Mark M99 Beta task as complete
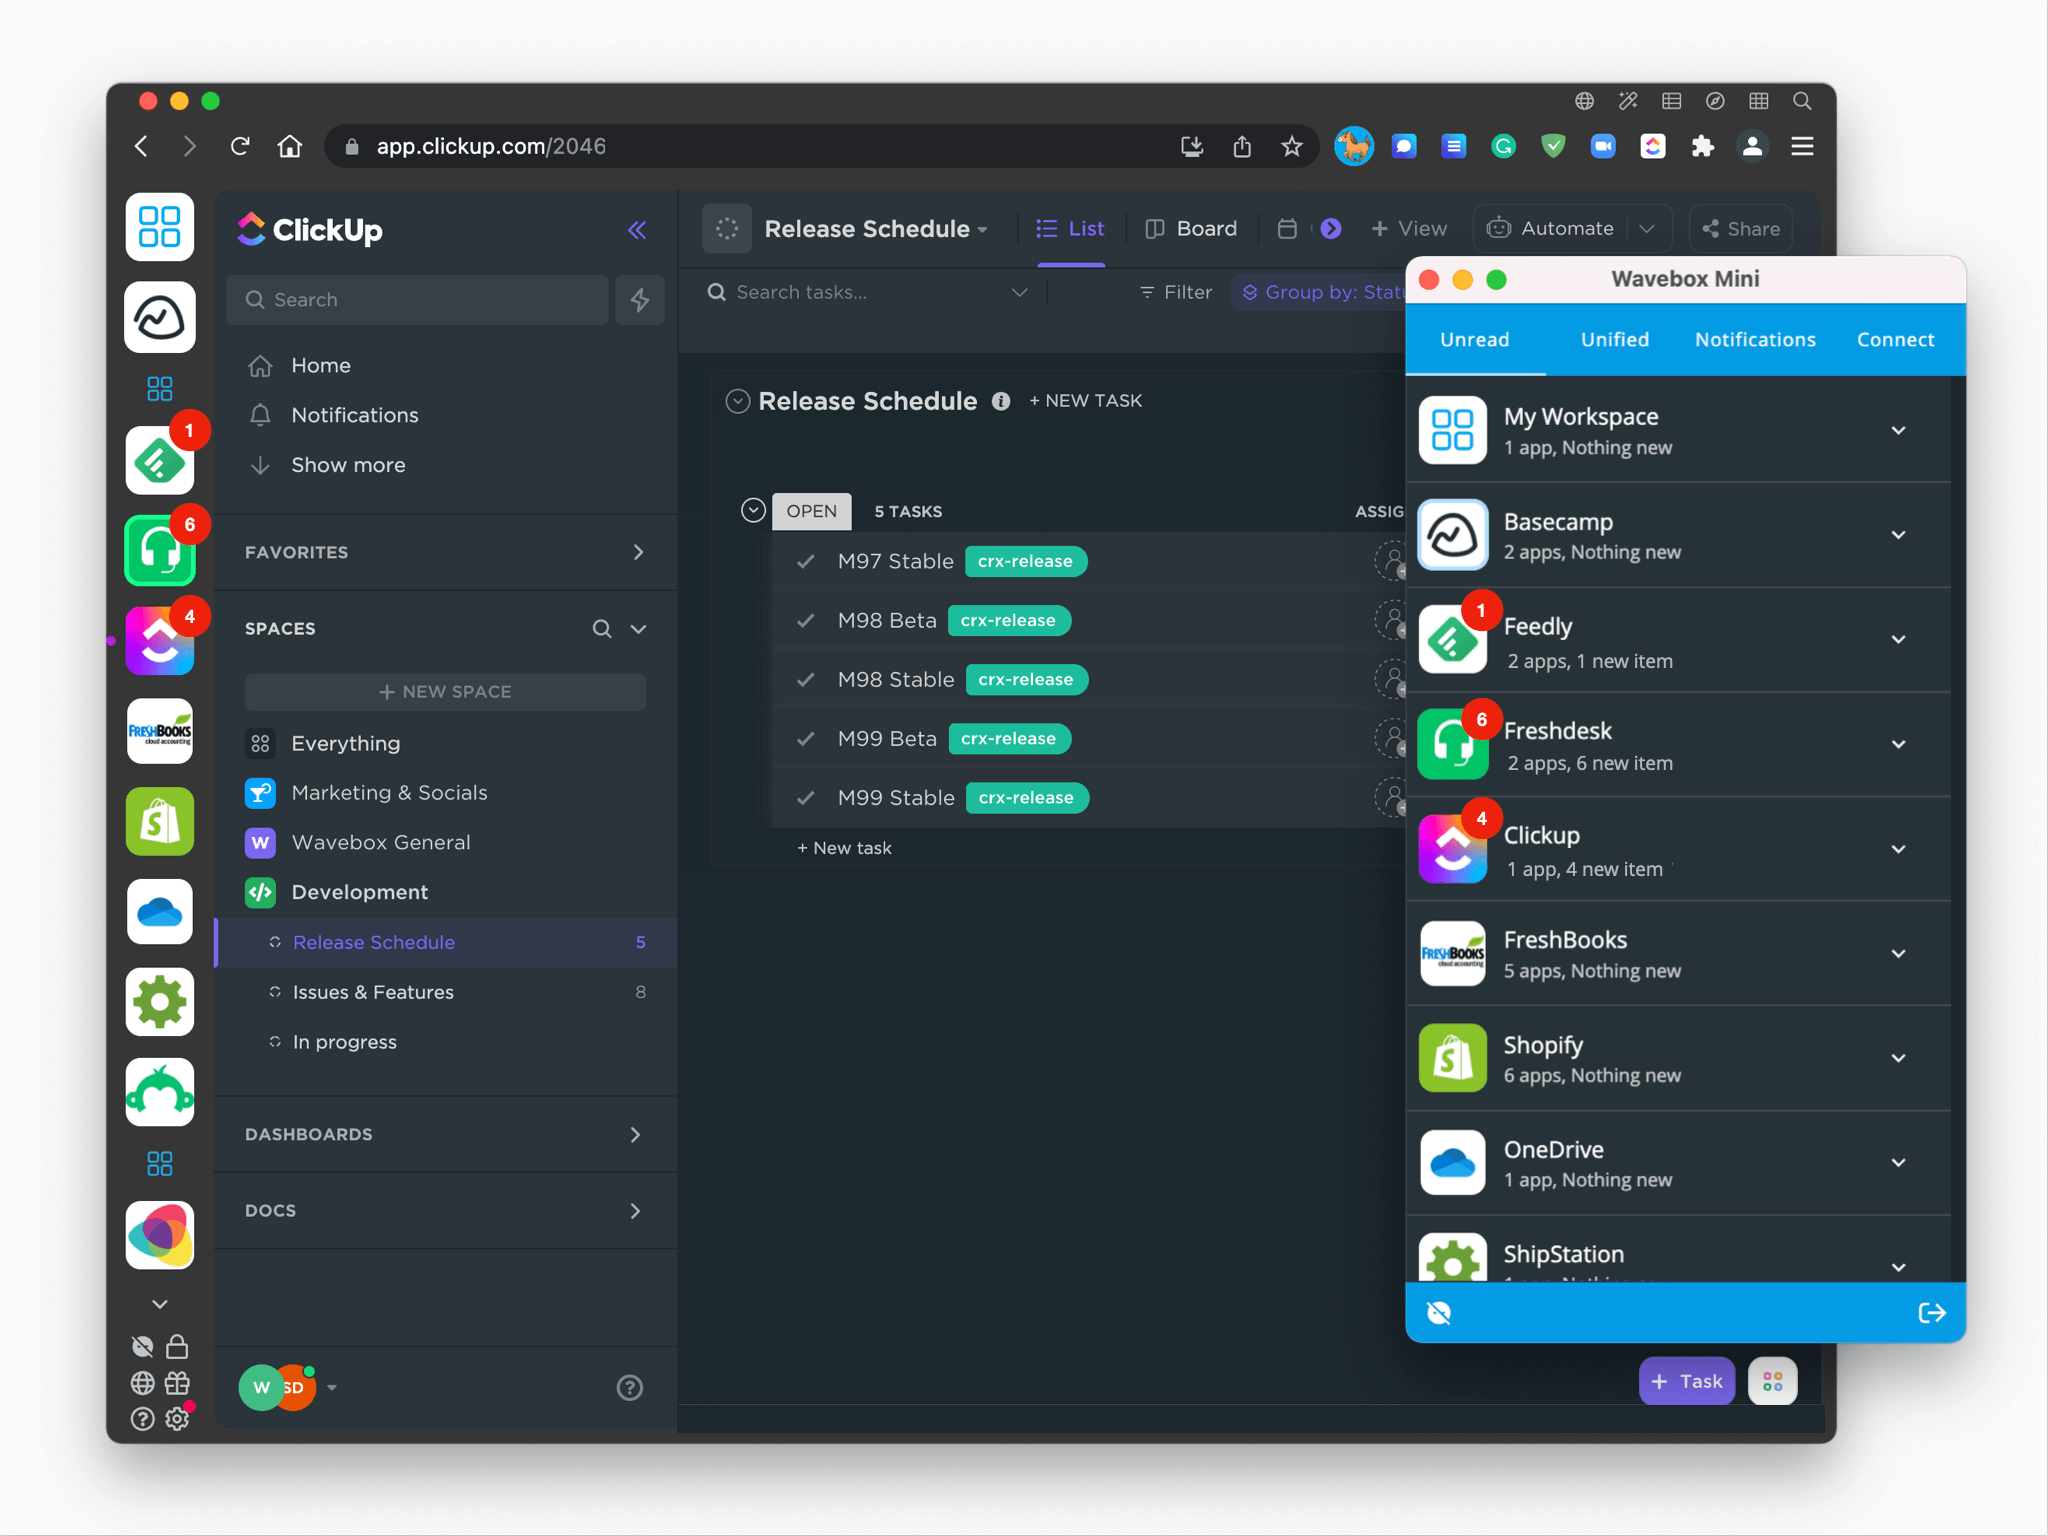Viewport: 2048px width, 1536px height. (x=806, y=739)
